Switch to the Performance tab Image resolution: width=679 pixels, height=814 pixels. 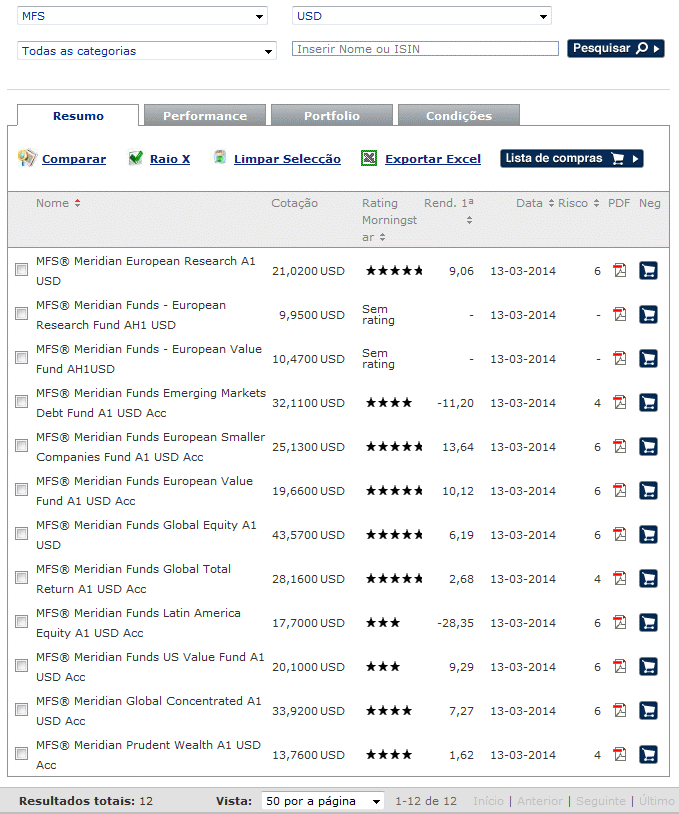click(205, 115)
